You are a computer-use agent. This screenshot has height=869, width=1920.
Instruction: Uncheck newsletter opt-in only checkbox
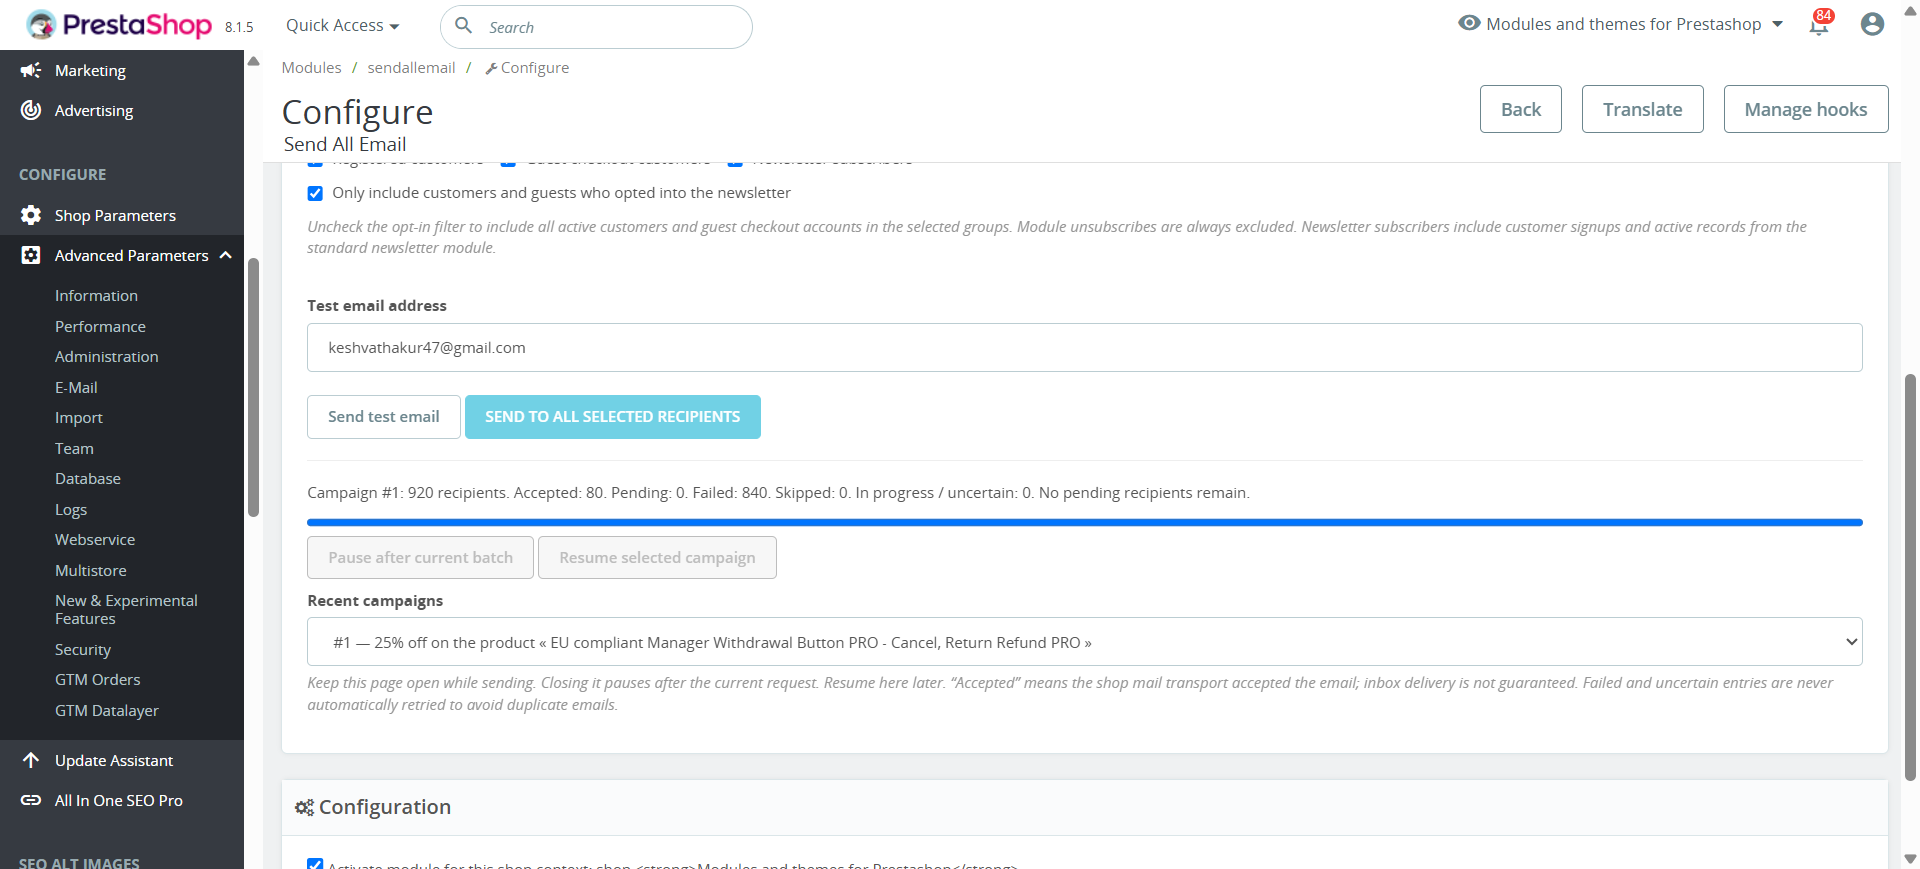point(315,193)
